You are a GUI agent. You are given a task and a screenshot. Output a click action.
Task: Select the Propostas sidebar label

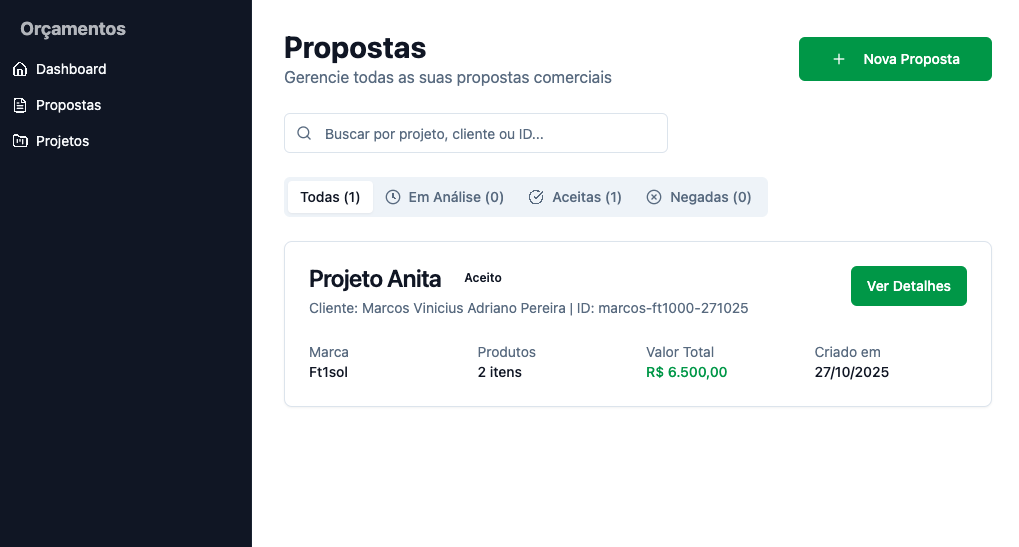[69, 106]
